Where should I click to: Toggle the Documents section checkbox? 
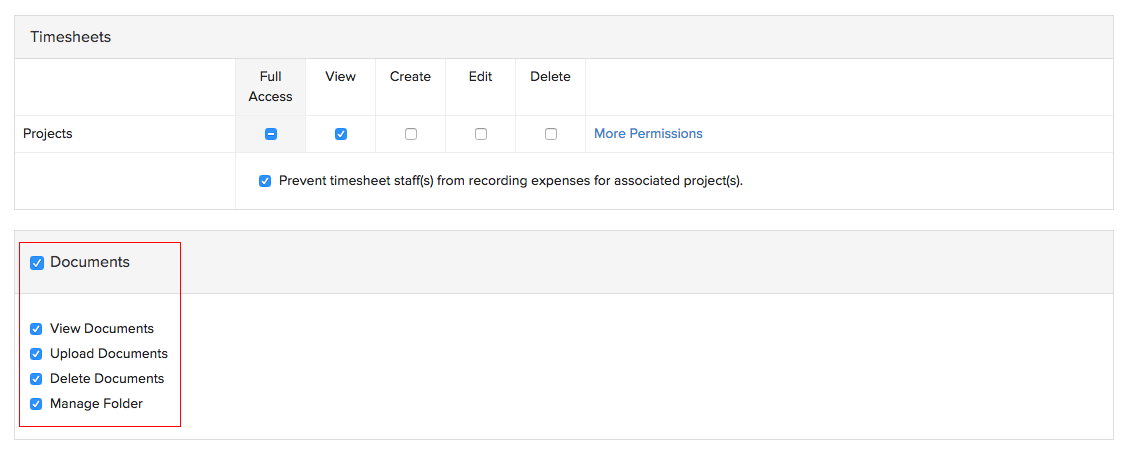(37, 263)
